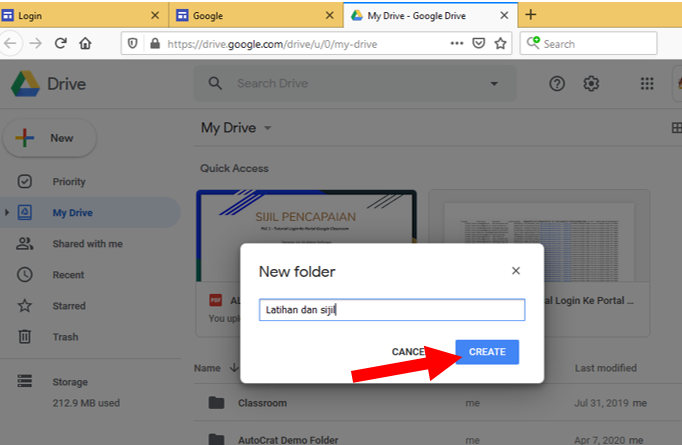Click the Trash bin icon
The width and height of the screenshot is (682, 445).
click(x=24, y=337)
